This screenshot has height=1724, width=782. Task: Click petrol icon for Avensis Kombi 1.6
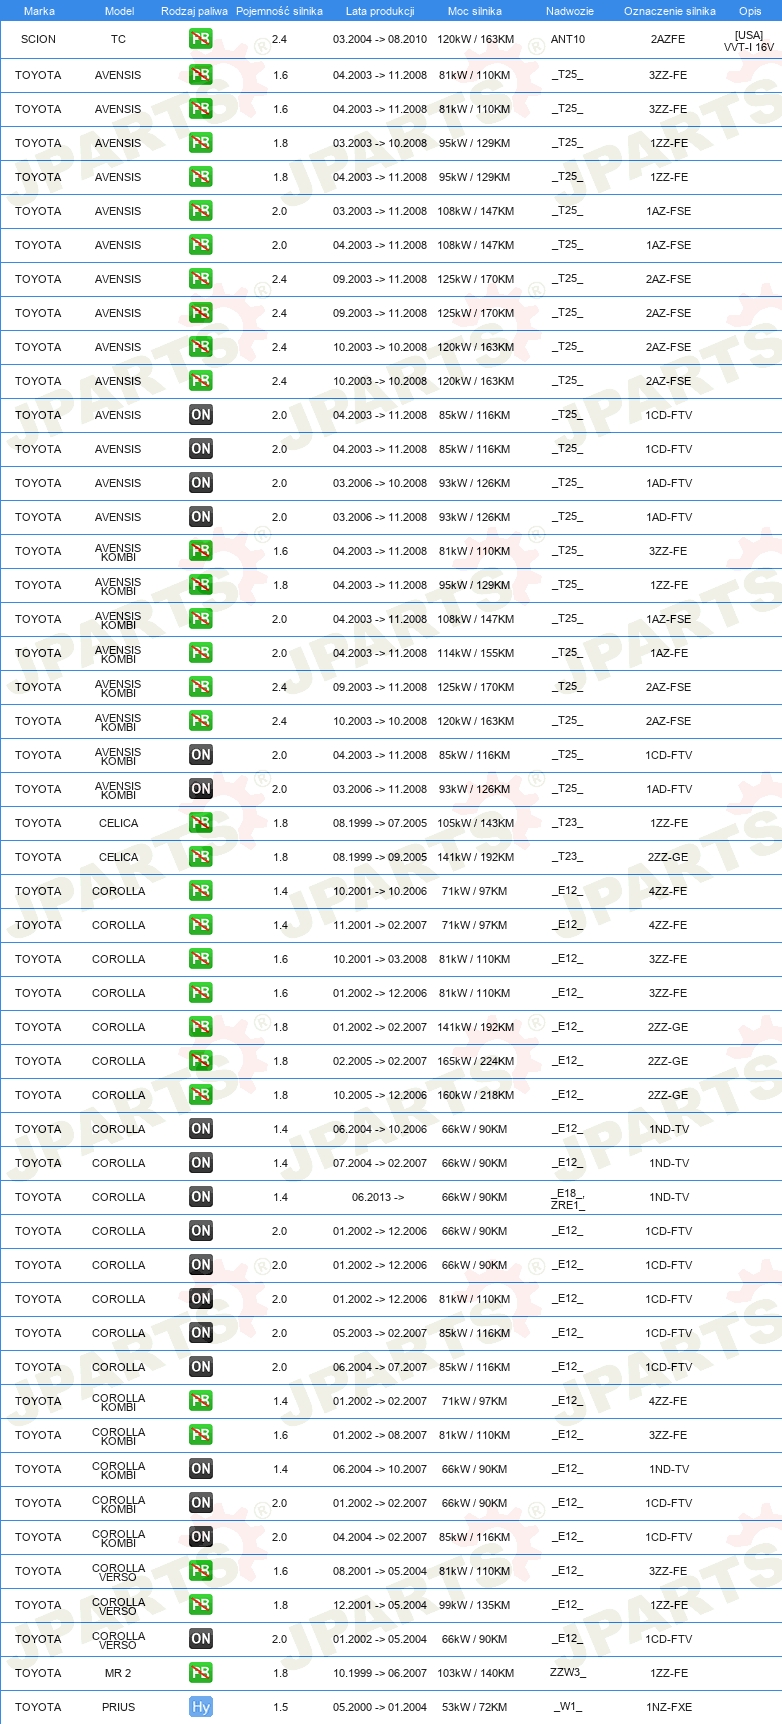pos(201,551)
